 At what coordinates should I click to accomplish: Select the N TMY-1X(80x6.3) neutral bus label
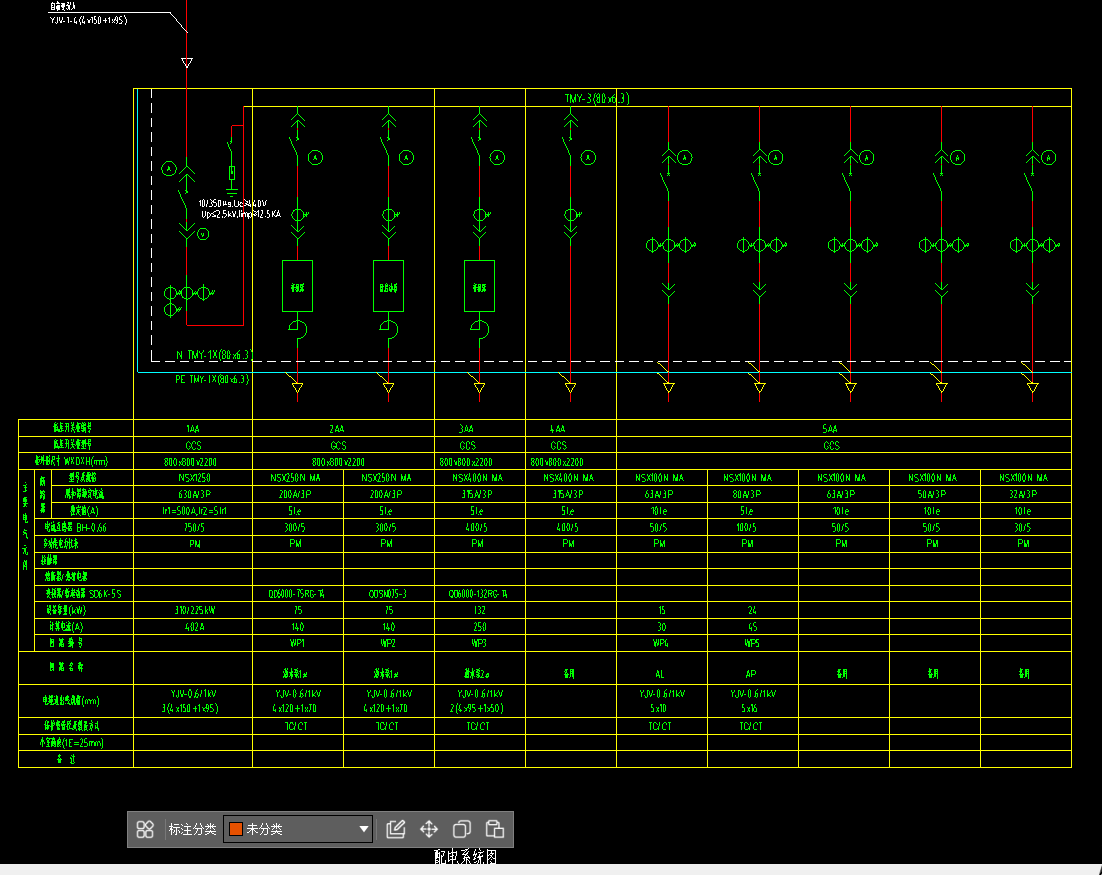[214, 355]
